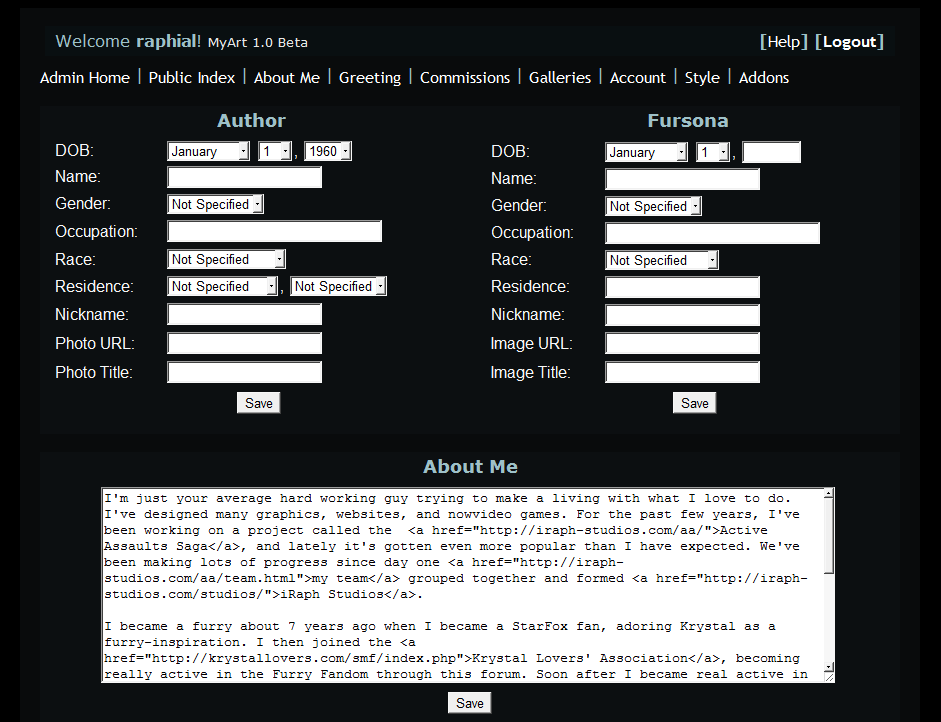Open the Addons menu link
This screenshot has width=941, height=722.
[763, 77]
